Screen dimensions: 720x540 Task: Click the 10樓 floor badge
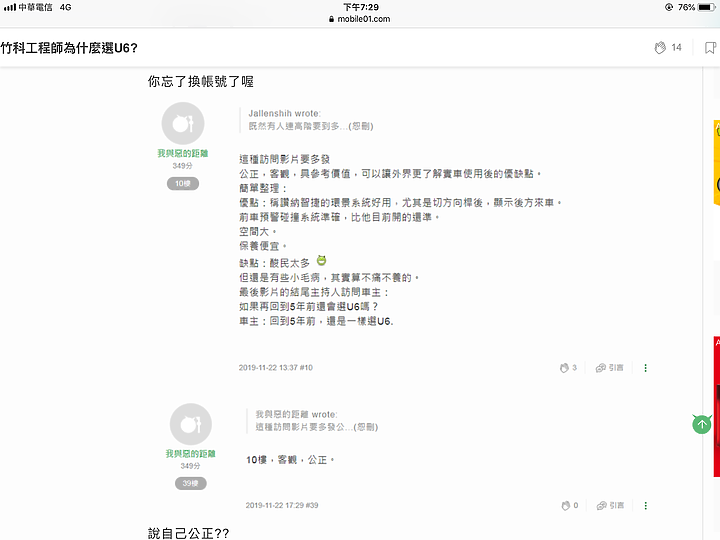click(183, 184)
